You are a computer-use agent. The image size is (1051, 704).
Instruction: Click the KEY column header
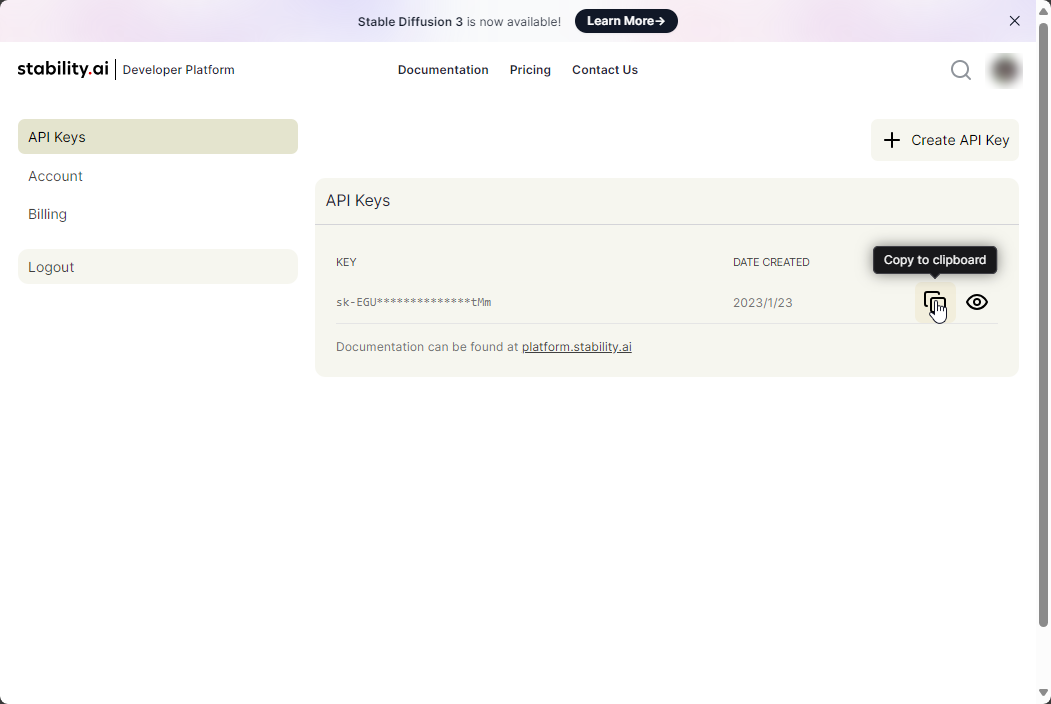(346, 262)
